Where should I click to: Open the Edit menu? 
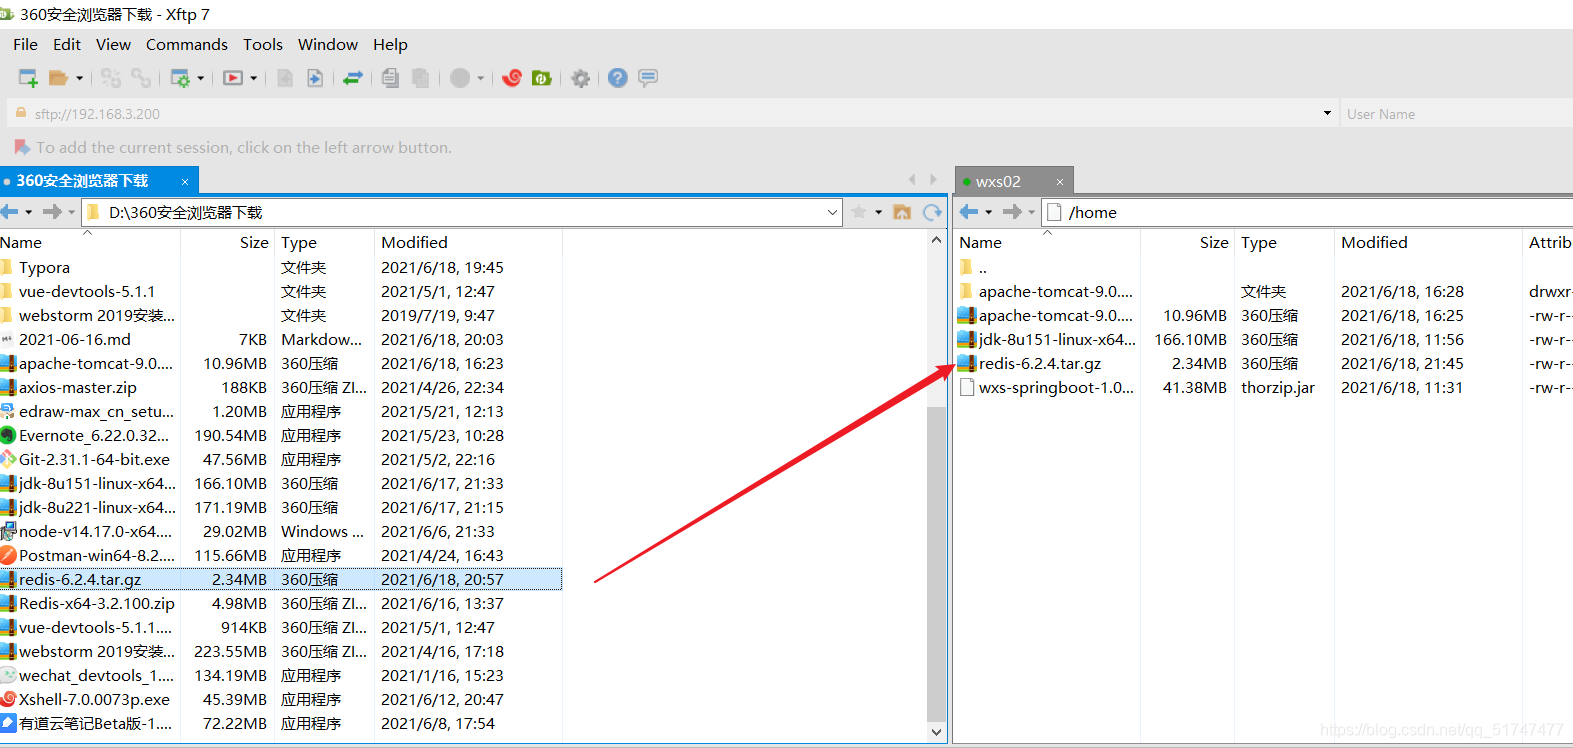[x=67, y=44]
